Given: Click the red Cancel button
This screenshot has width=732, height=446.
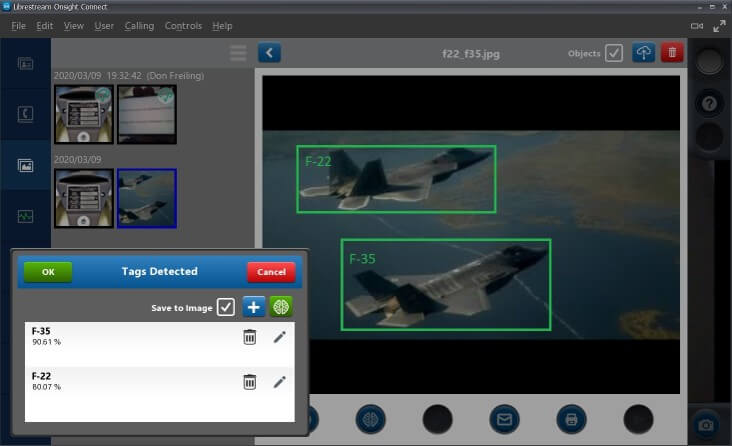Looking at the screenshot, I should pyautogui.click(x=271, y=272).
